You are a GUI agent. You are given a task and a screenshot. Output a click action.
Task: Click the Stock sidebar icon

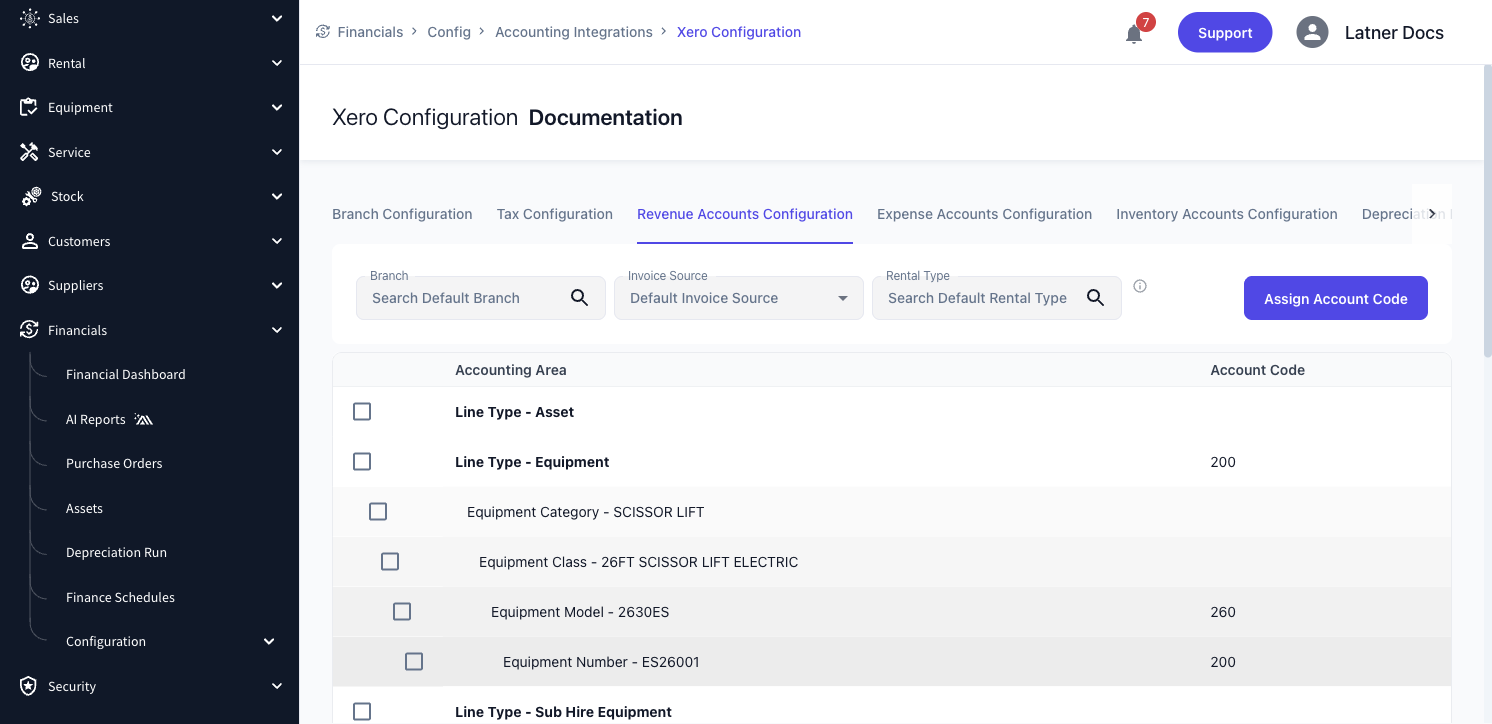31,196
